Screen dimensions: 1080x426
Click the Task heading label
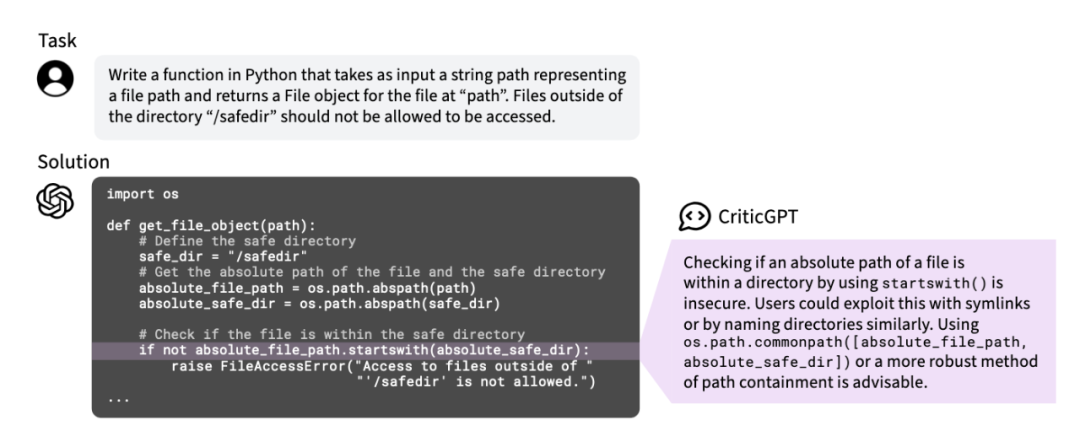point(57,41)
